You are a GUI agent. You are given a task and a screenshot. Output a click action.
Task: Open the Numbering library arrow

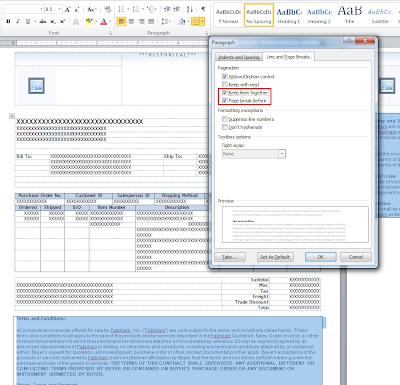[142, 9]
